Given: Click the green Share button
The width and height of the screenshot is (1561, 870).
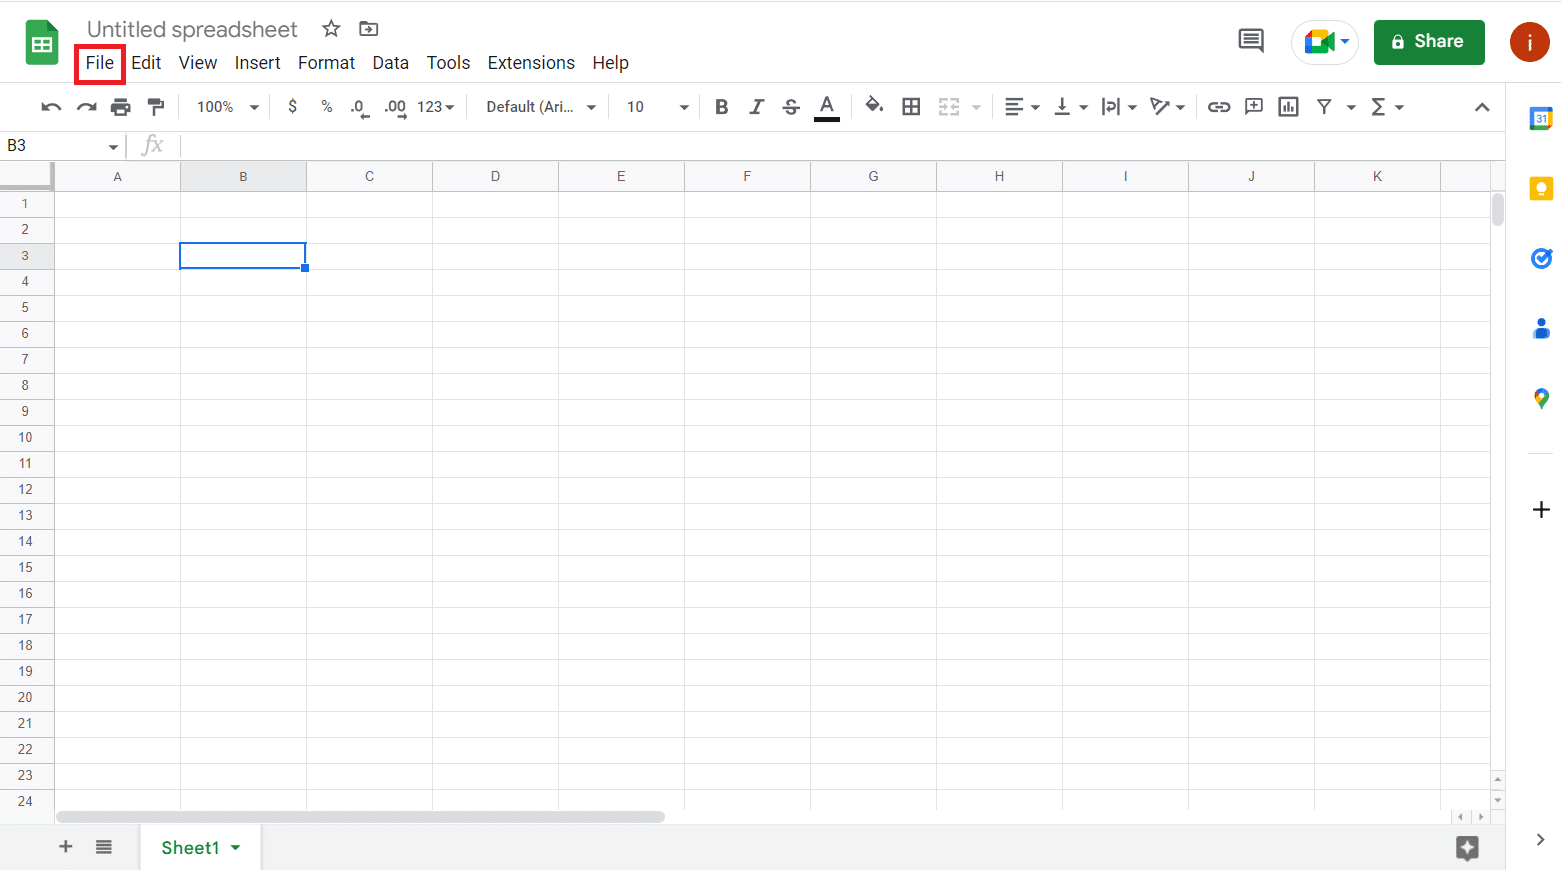Looking at the screenshot, I should tap(1429, 42).
